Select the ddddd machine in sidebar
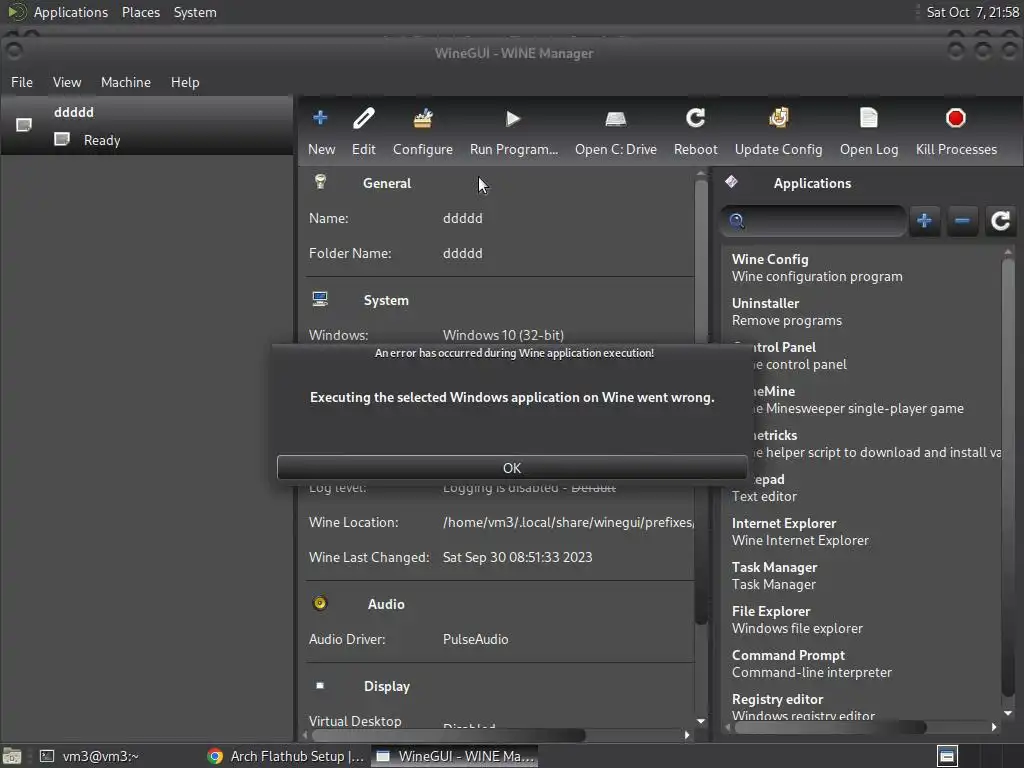Image resolution: width=1024 pixels, height=768 pixels. [147, 126]
